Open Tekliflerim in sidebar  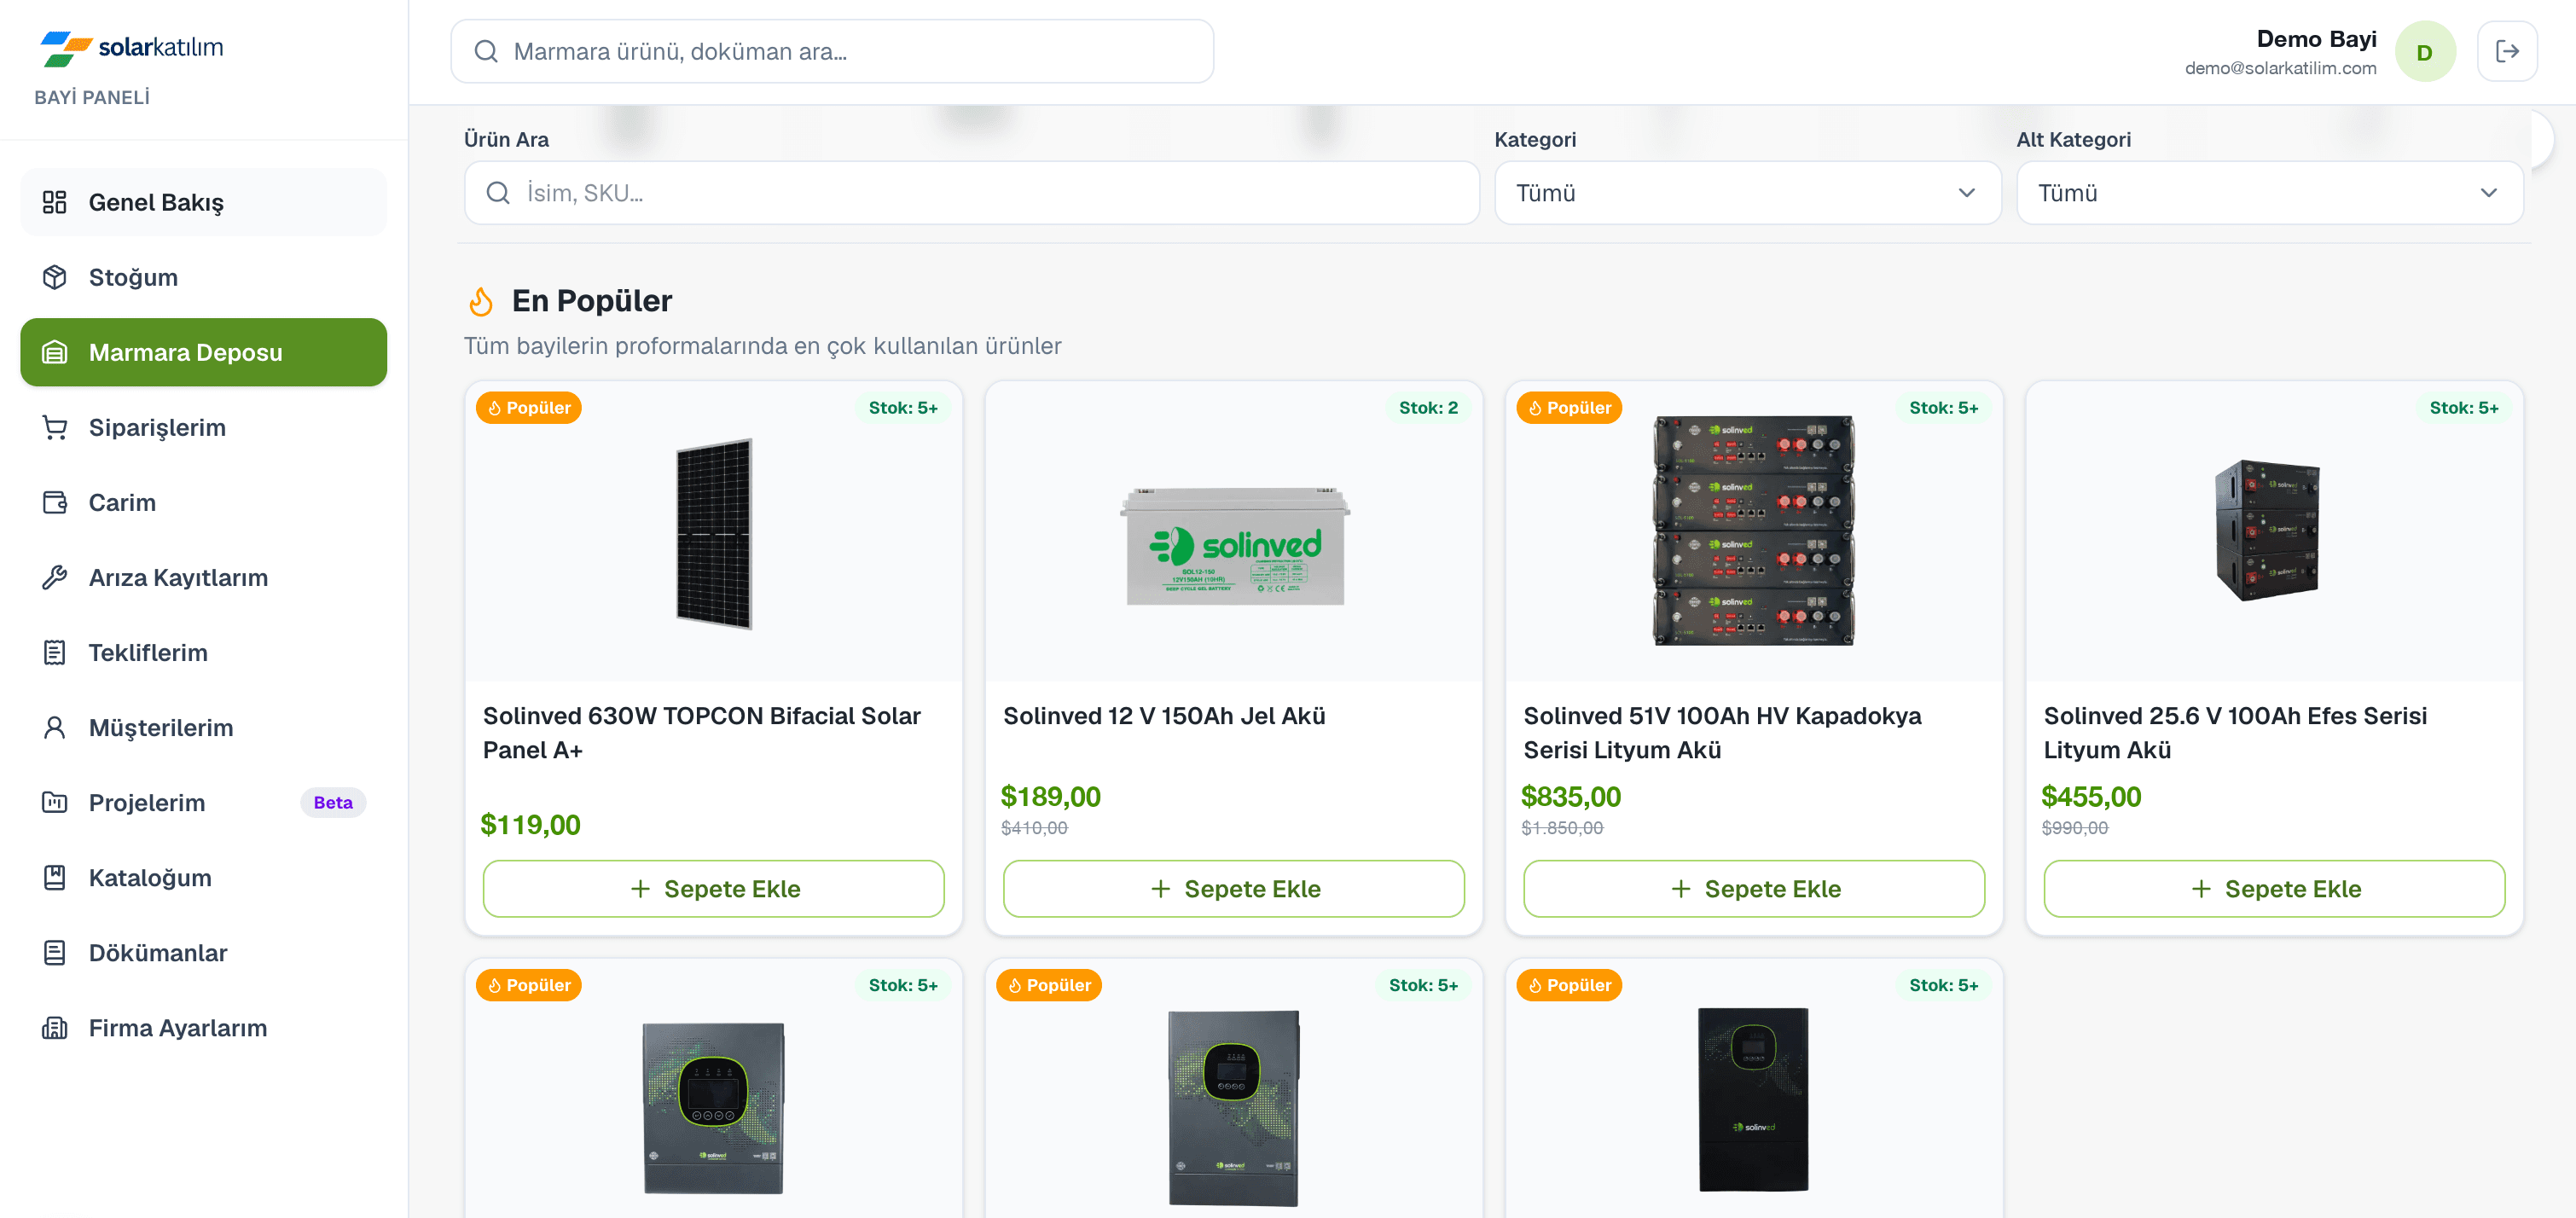203,652
